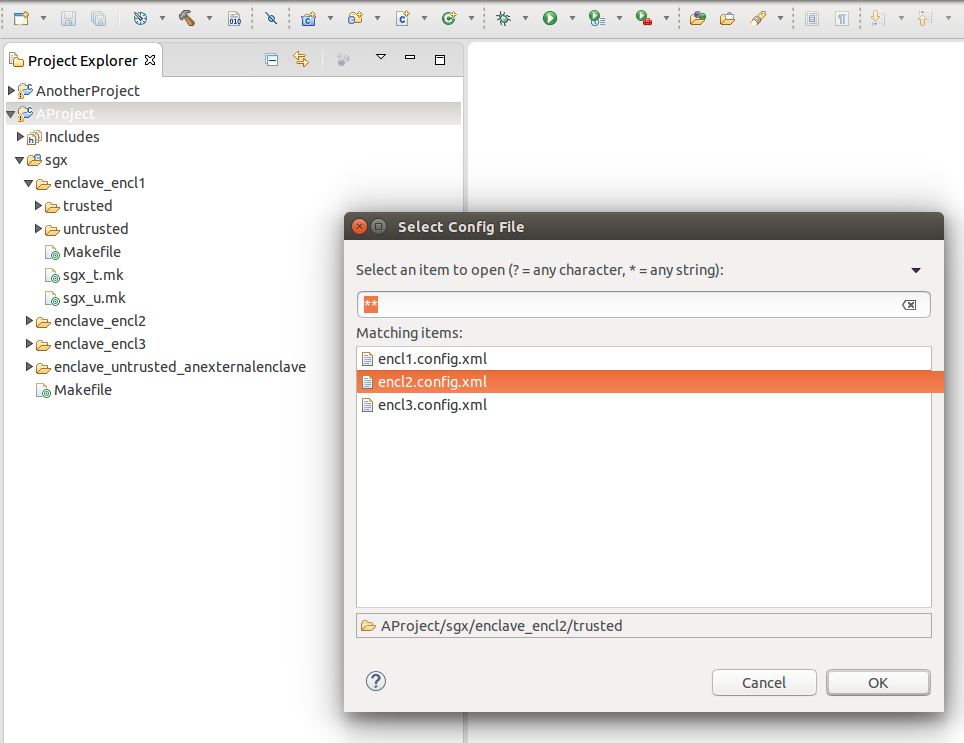Click the Build hammer icon in toolbar
Screen dimensions: 964x743
pos(187,18)
